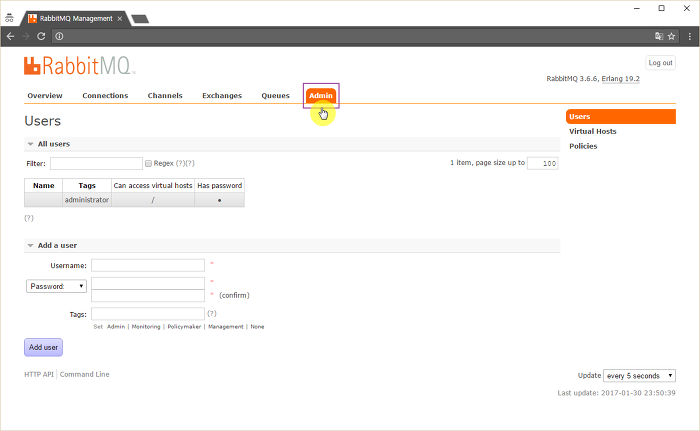Click the RabbitMQ logo
The height and width of the screenshot is (431, 700).
click(x=78, y=66)
